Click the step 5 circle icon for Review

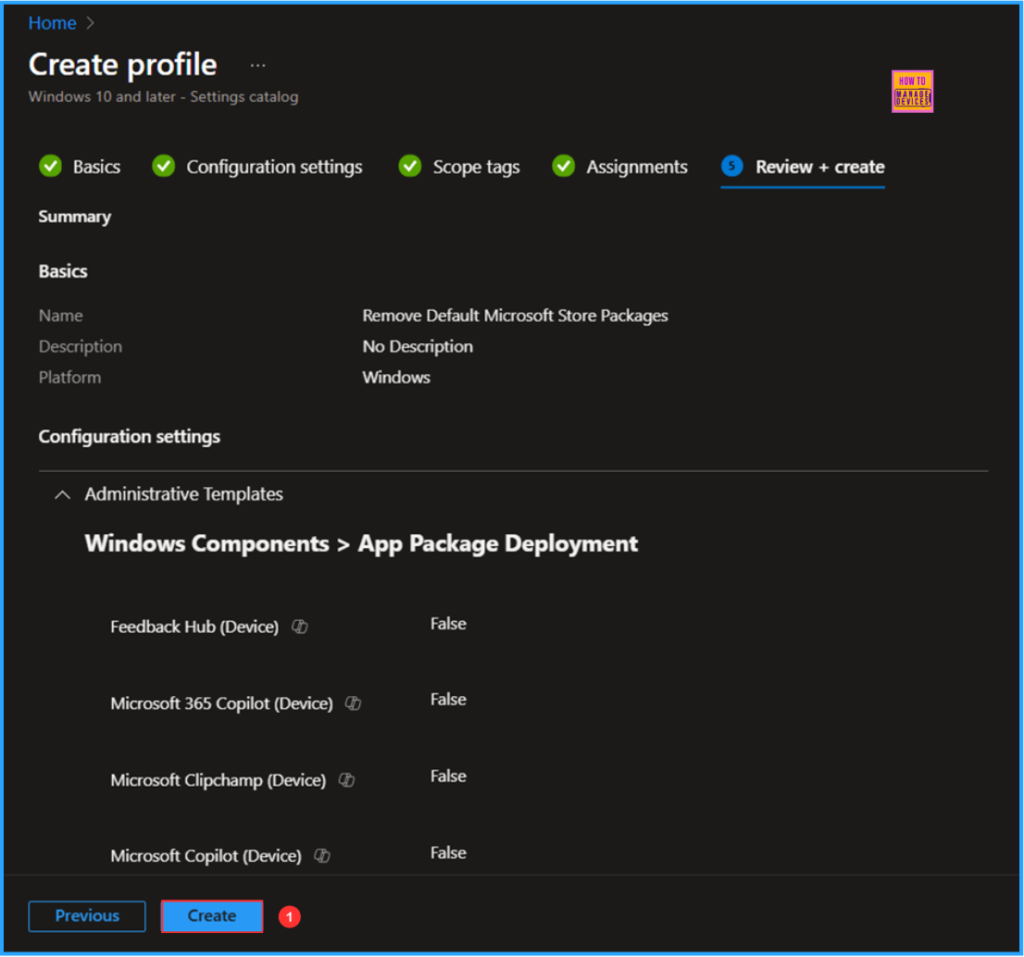pyautogui.click(x=732, y=167)
